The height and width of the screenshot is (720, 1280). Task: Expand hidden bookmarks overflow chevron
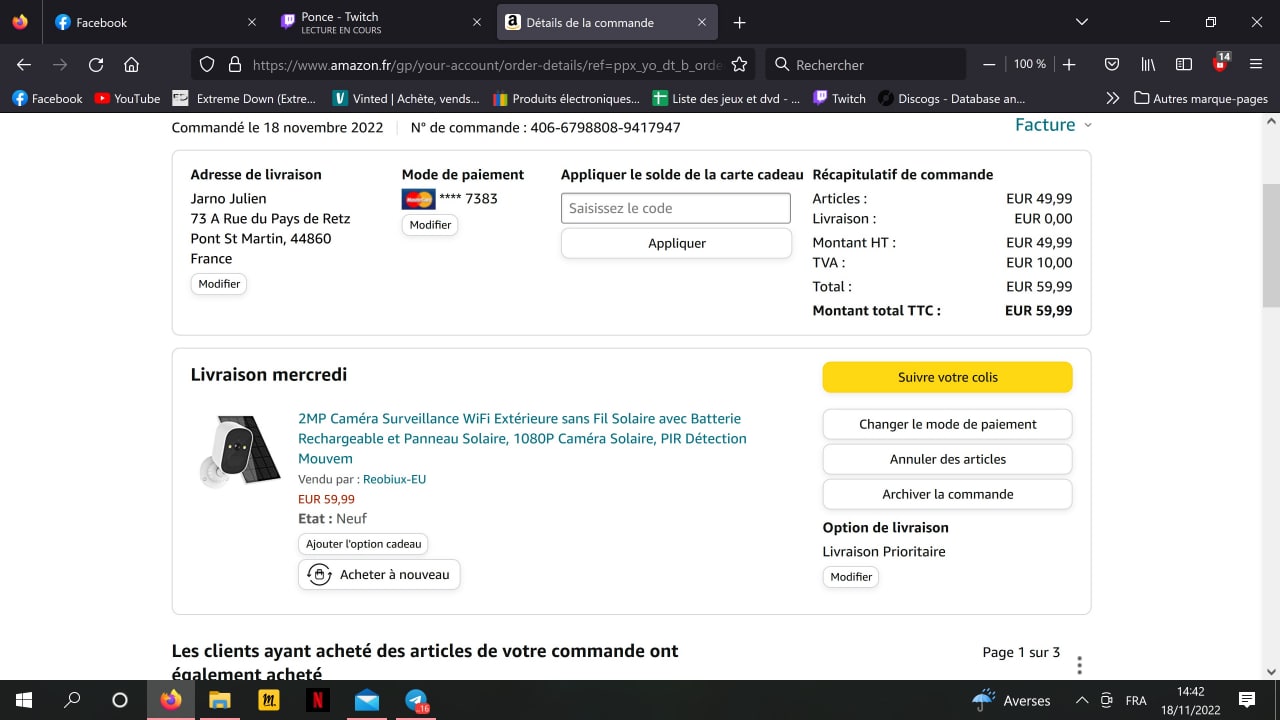coord(1112,98)
